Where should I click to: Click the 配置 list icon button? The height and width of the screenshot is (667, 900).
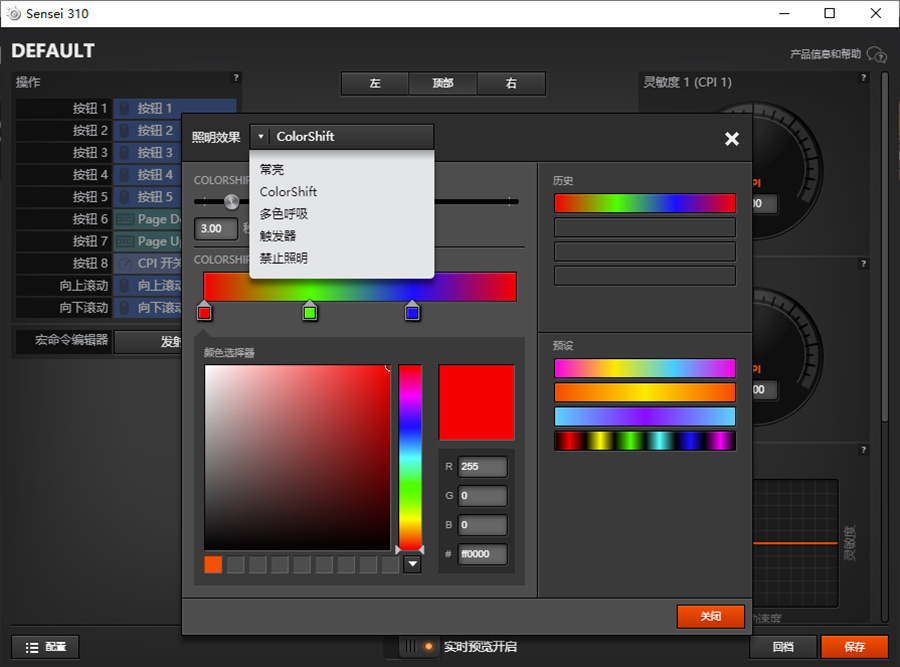pos(45,647)
